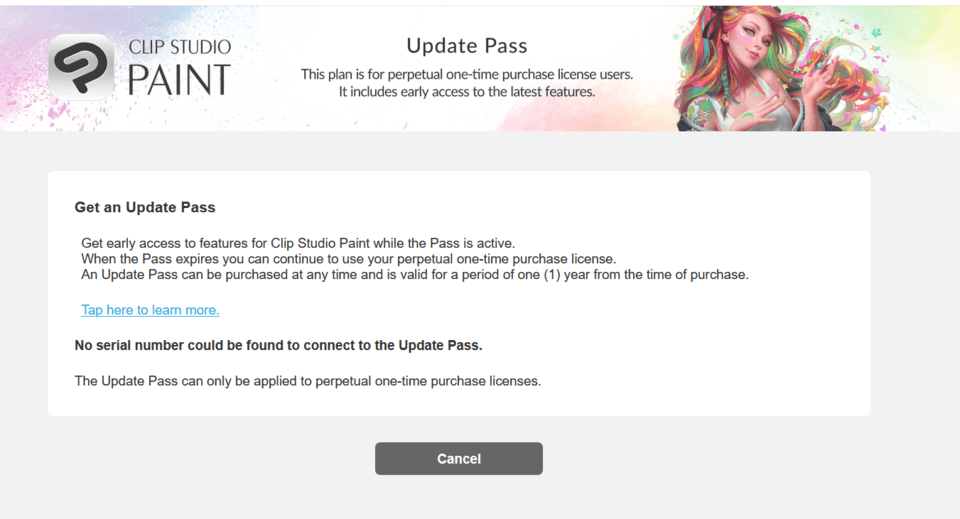960x519 pixels.
Task: Click the "This plan is for perpetual" banner line
Action: pyautogui.click(x=466, y=74)
